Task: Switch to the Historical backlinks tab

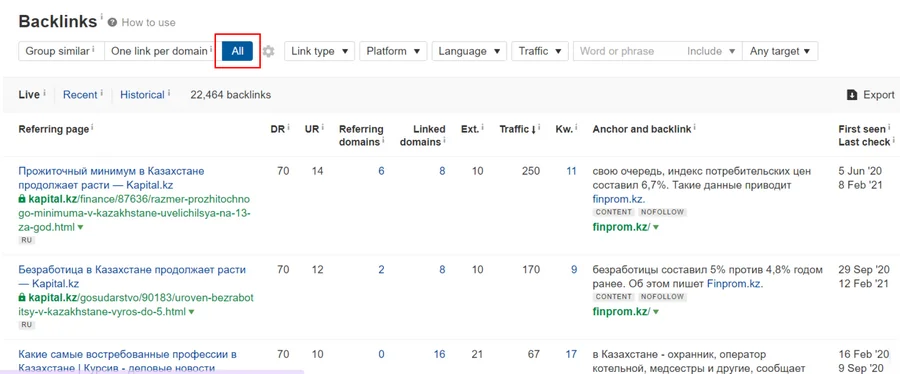Action: coord(142,95)
